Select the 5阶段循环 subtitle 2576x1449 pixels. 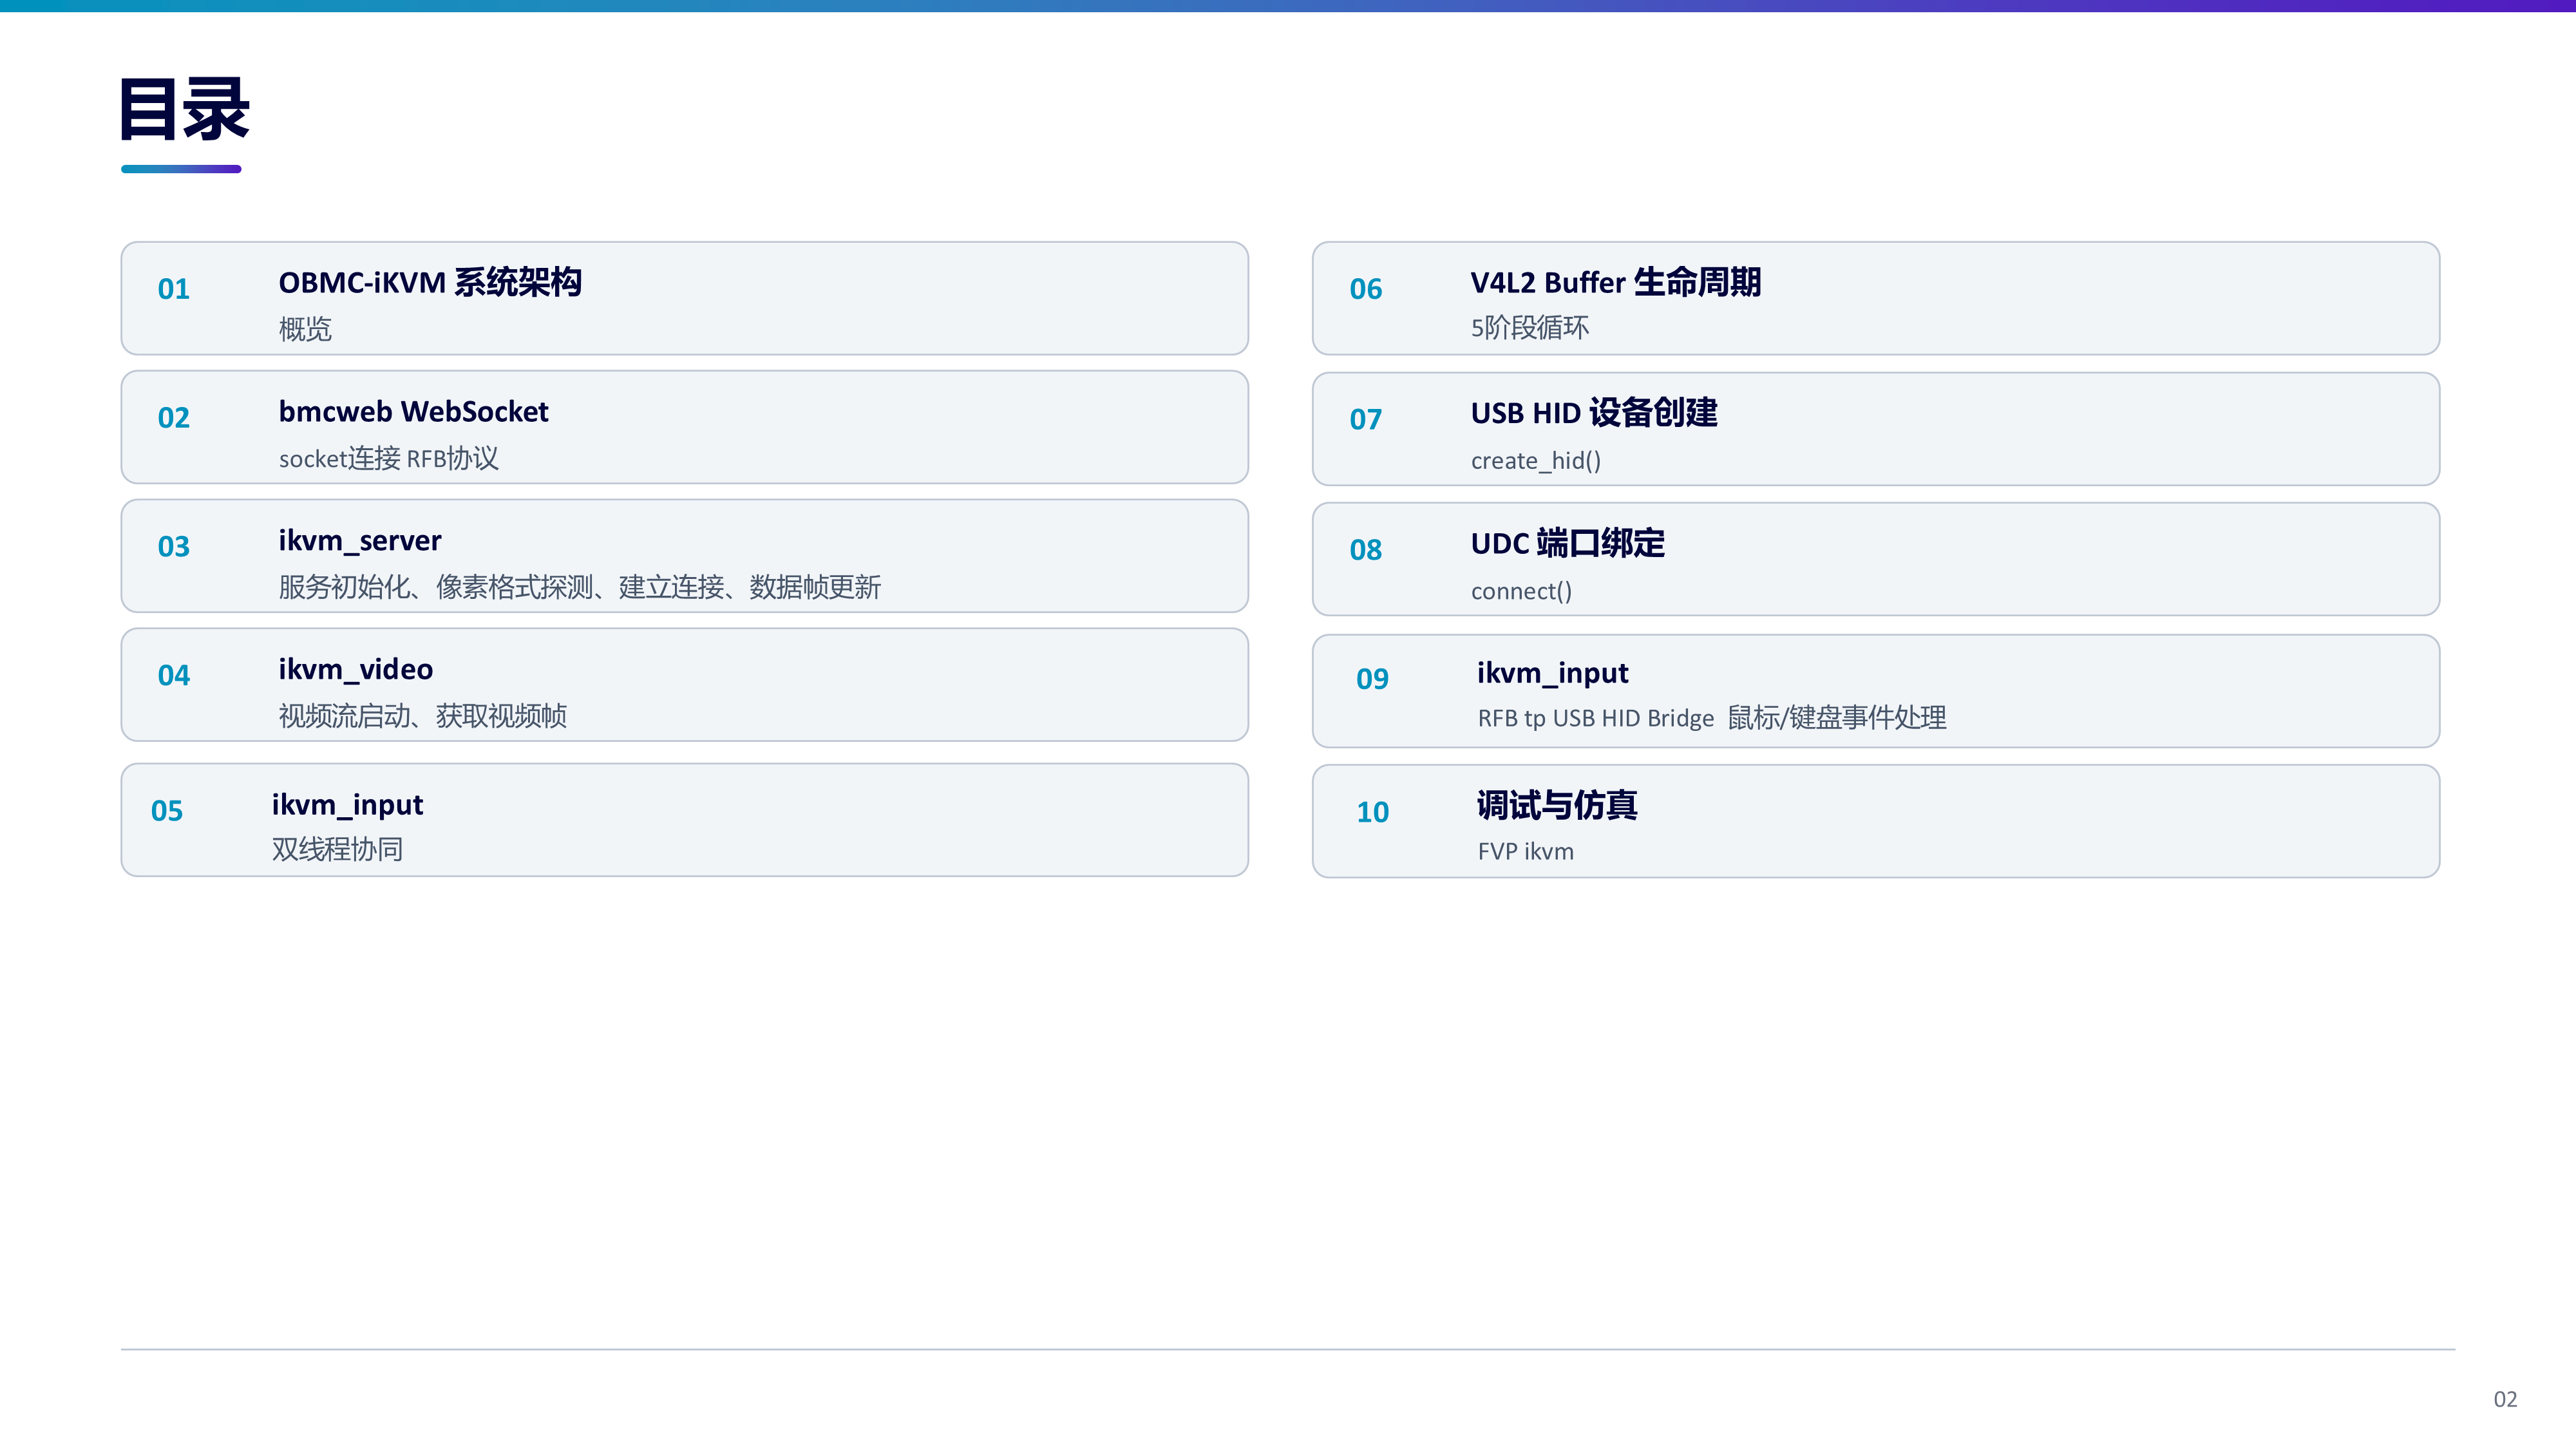tap(1530, 328)
